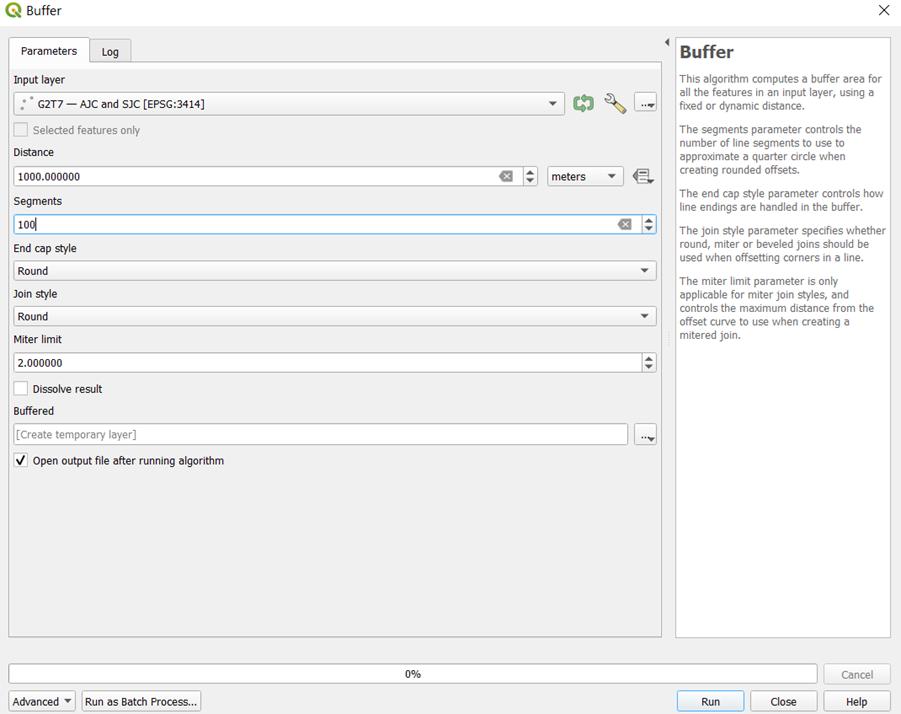Clear the Distance value field
This screenshot has width=901, height=714.
click(506, 177)
